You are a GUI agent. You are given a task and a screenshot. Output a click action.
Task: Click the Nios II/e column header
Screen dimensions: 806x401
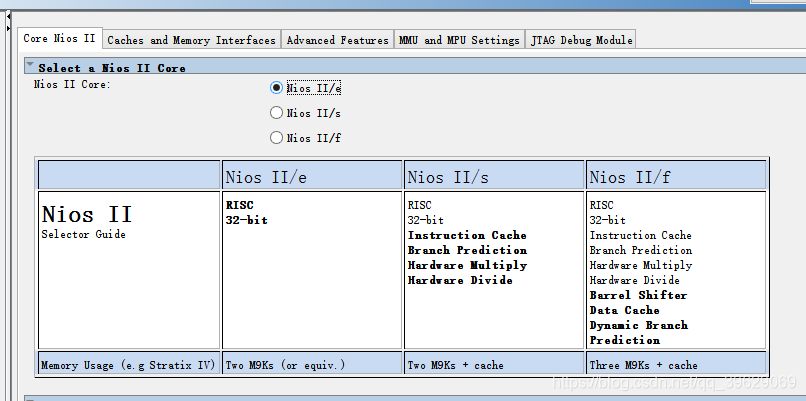tap(312, 175)
